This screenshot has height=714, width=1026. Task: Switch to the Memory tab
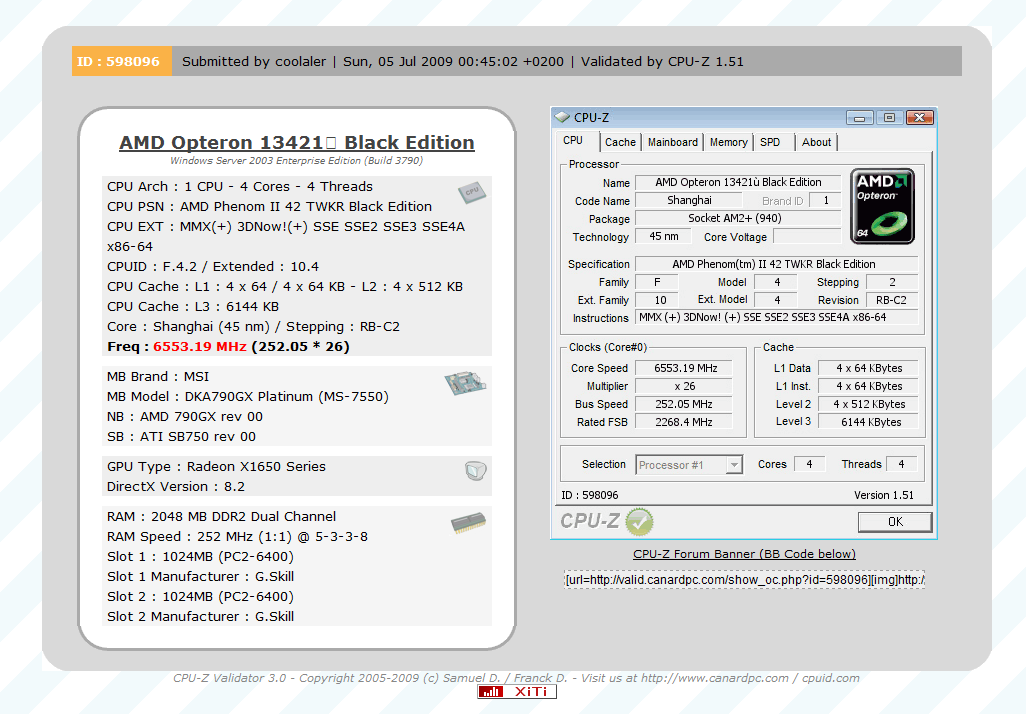click(x=728, y=142)
